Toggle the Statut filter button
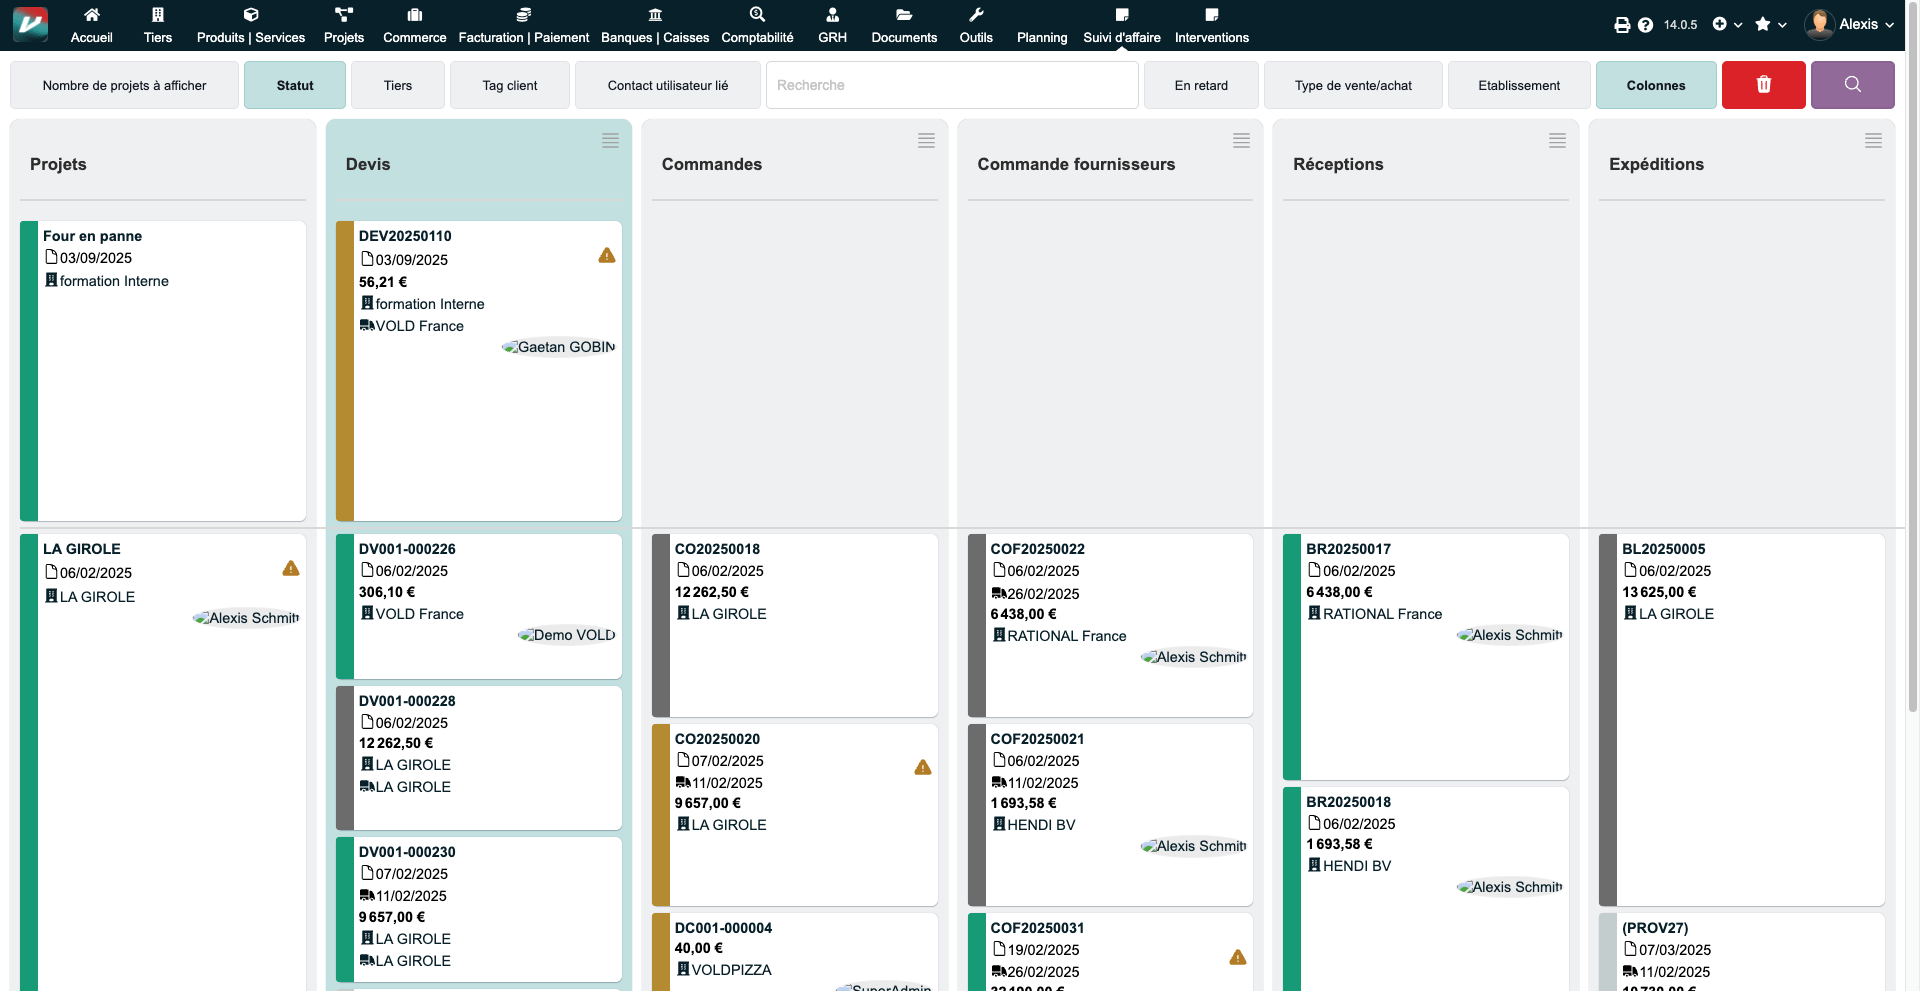The width and height of the screenshot is (1920, 991). 295,85
